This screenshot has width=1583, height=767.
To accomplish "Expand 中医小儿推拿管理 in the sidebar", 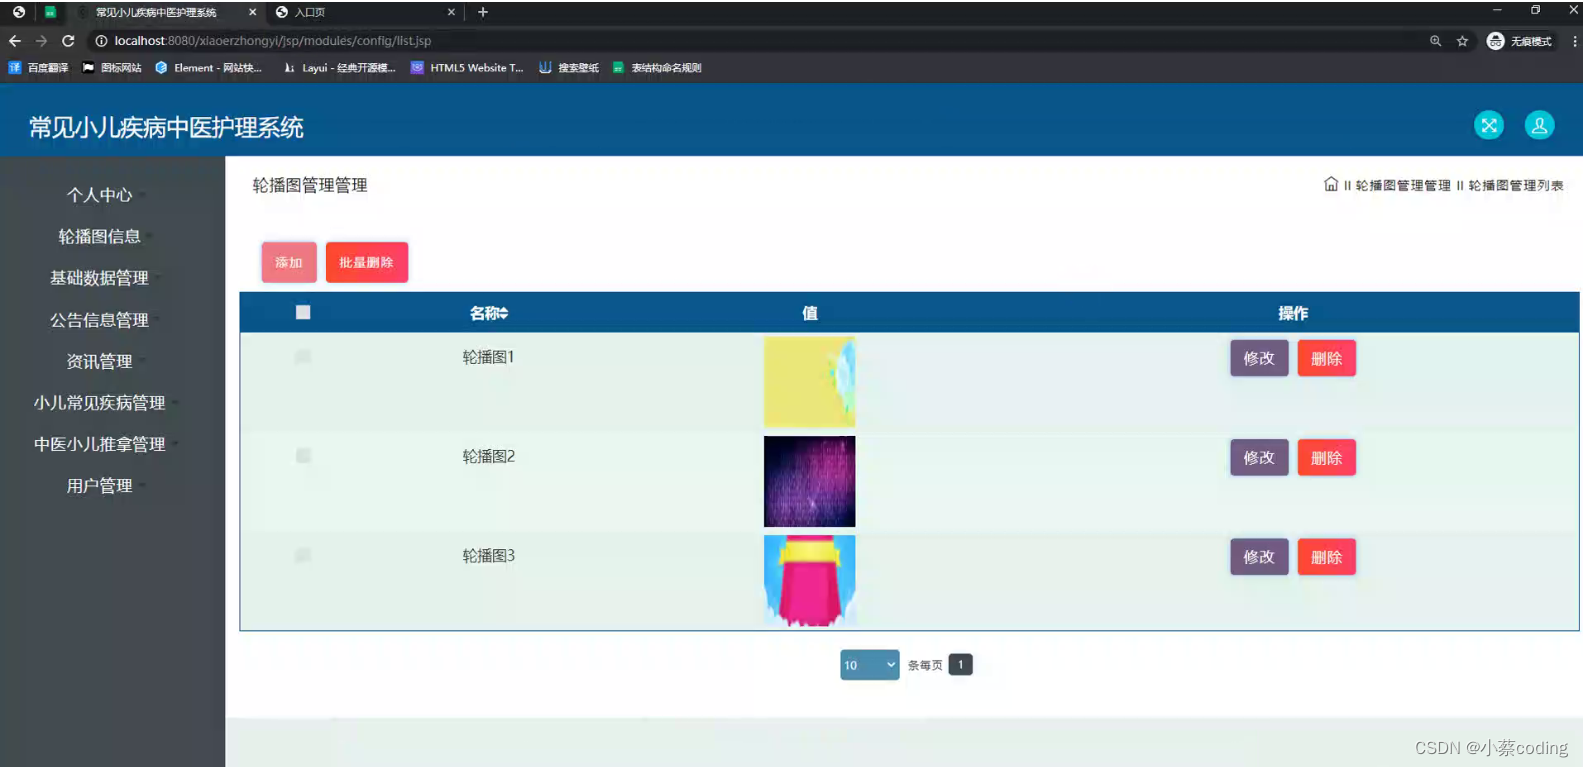I will (100, 444).
